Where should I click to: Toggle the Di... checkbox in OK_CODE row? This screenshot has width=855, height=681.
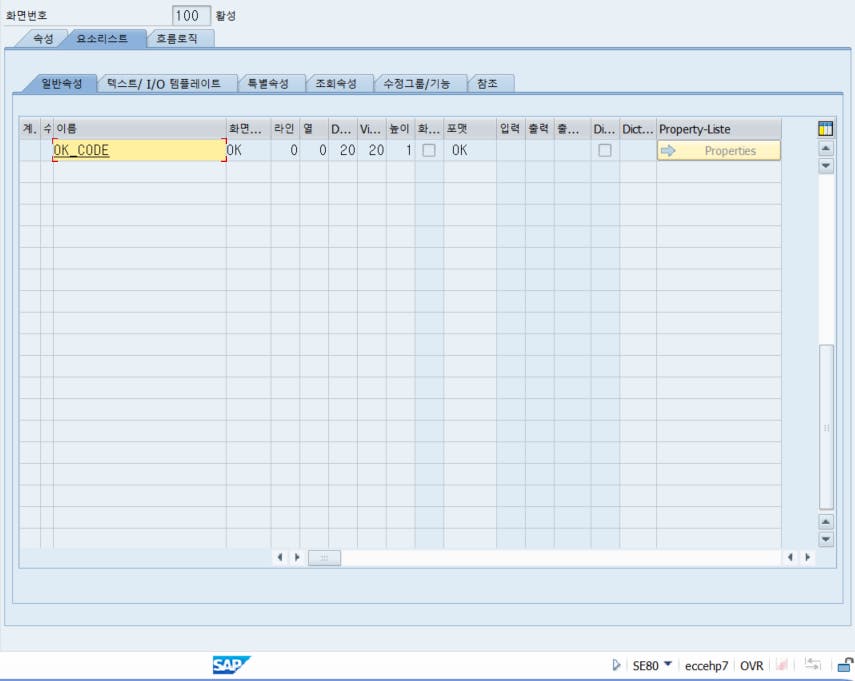click(605, 150)
